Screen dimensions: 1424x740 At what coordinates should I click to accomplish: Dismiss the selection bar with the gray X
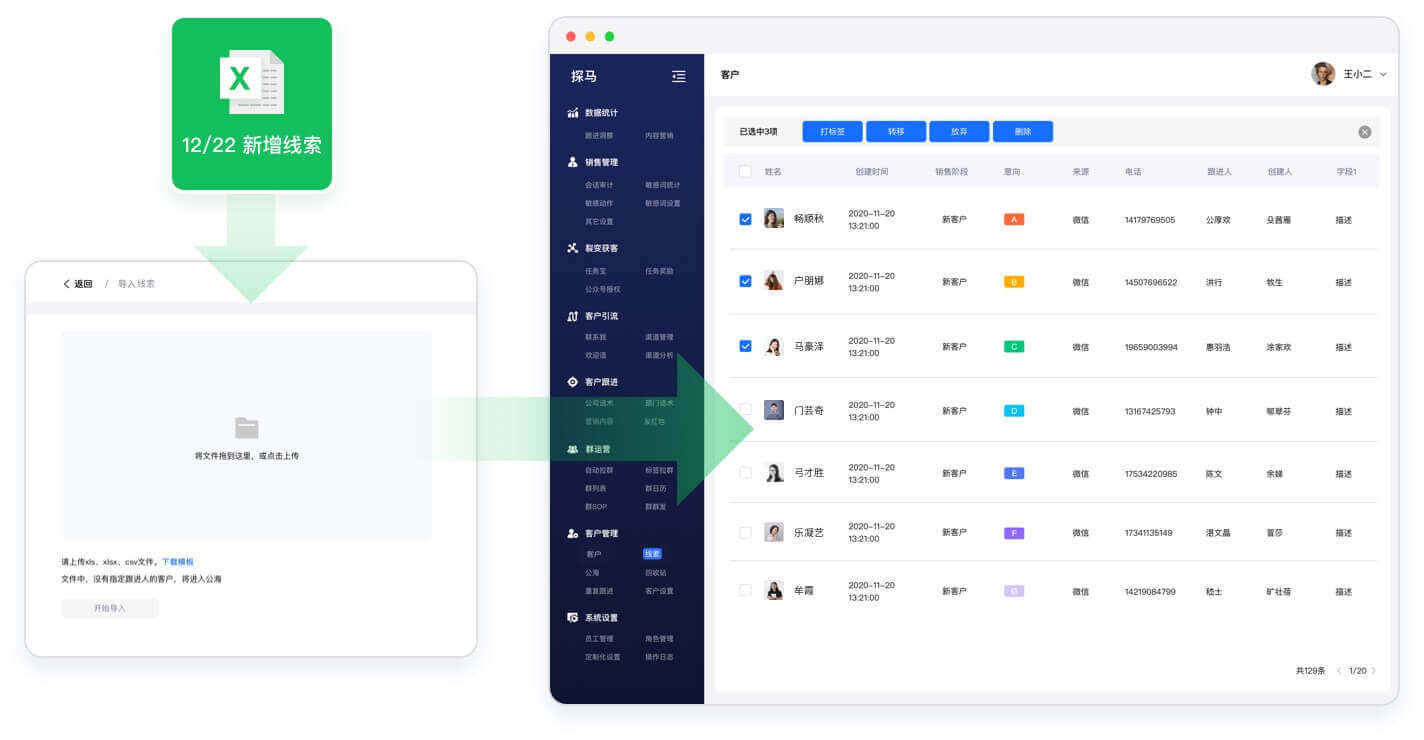point(1365,132)
